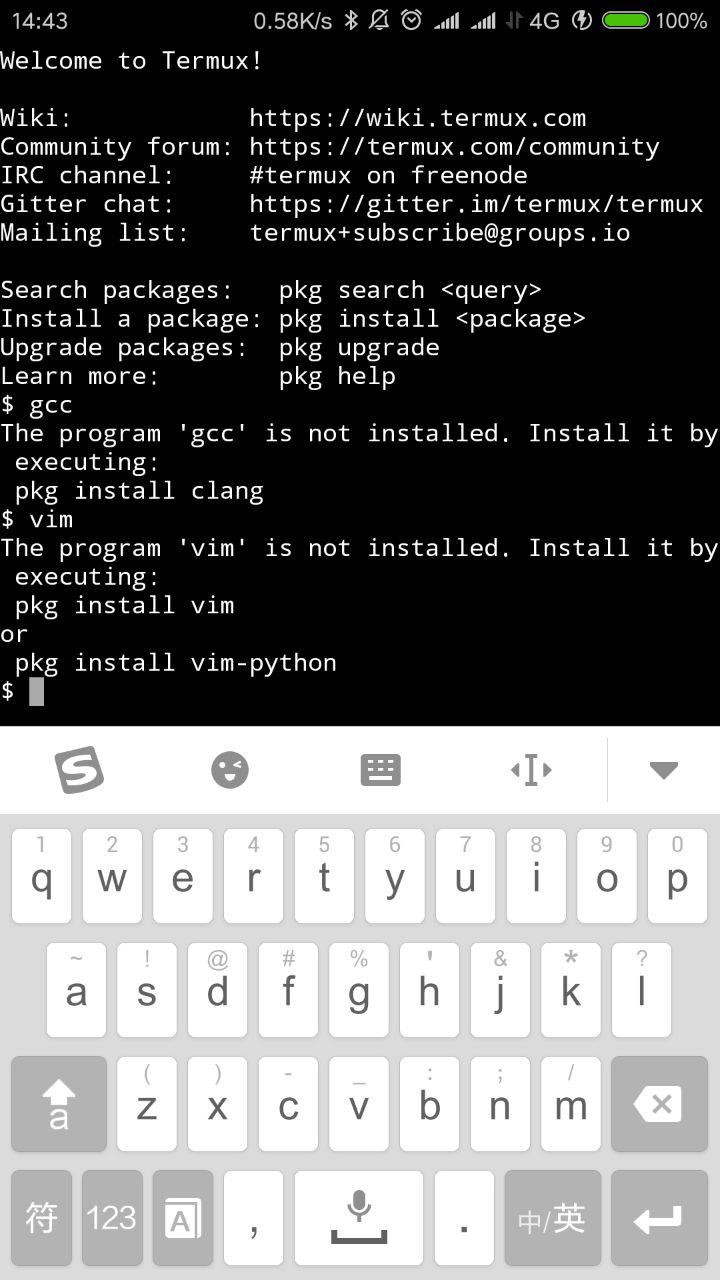Toggle the shift caps key

[59, 1104]
